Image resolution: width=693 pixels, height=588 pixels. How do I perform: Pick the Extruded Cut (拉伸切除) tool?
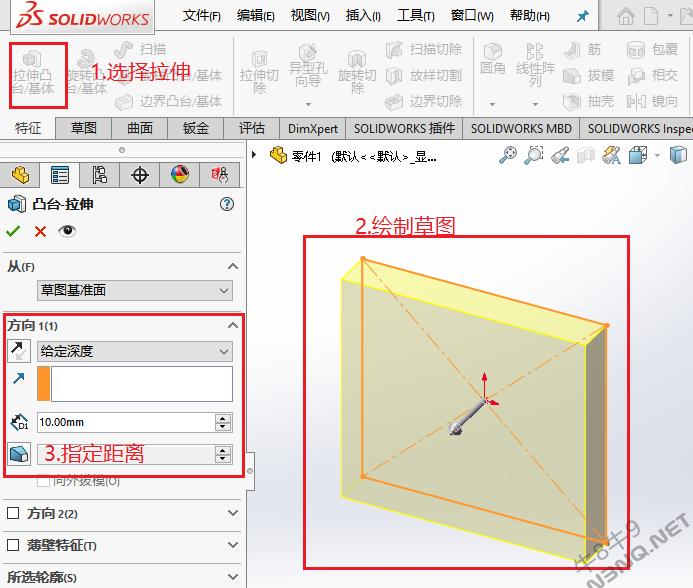259,73
